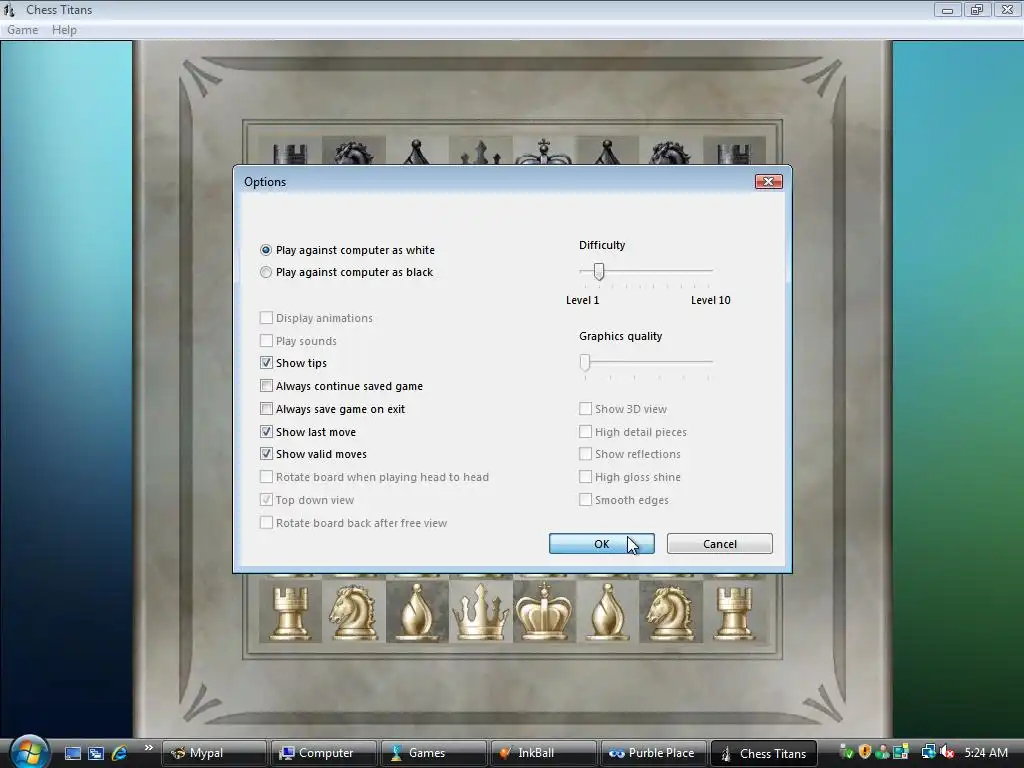Viewport: 1024px width, 768px height.
Task: Click the Chess Titans title bar icon
Action: (x=9, y=10)
